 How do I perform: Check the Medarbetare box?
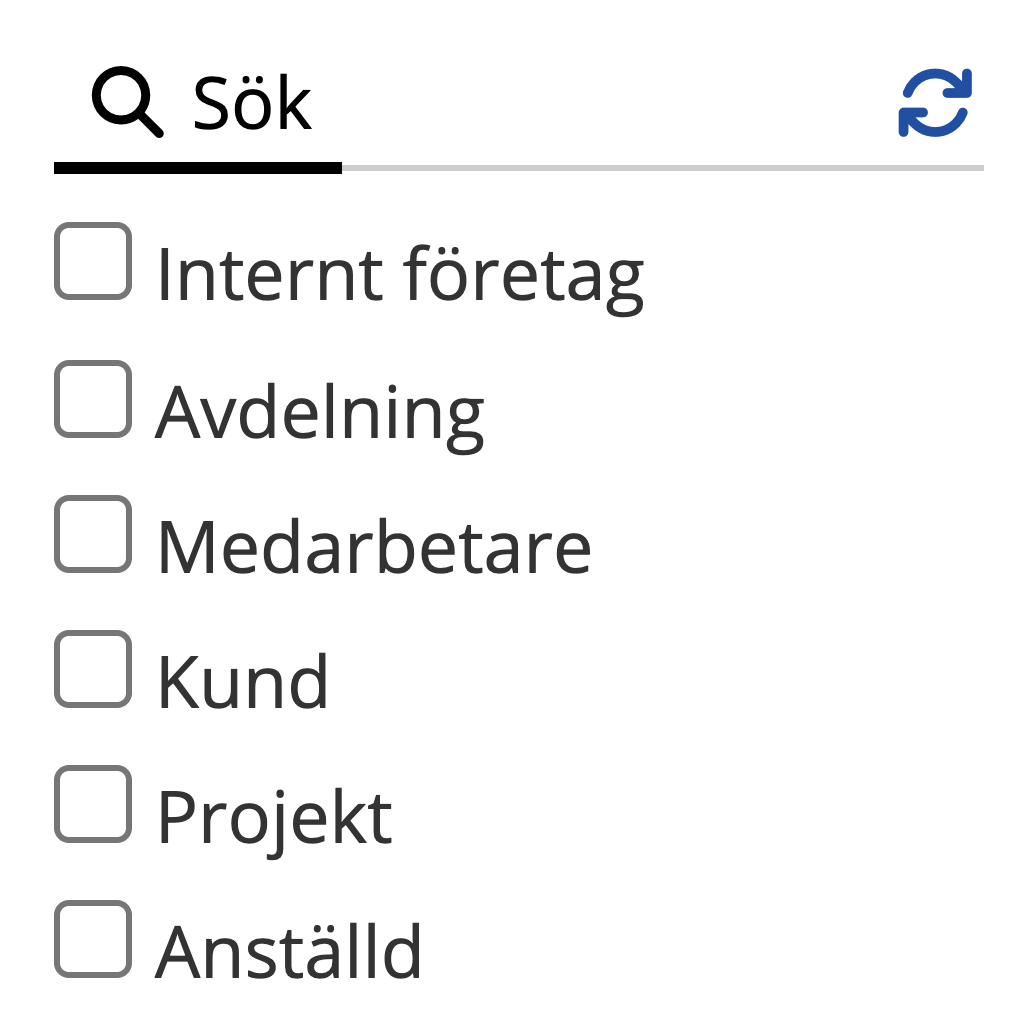(x=93, y=534)
